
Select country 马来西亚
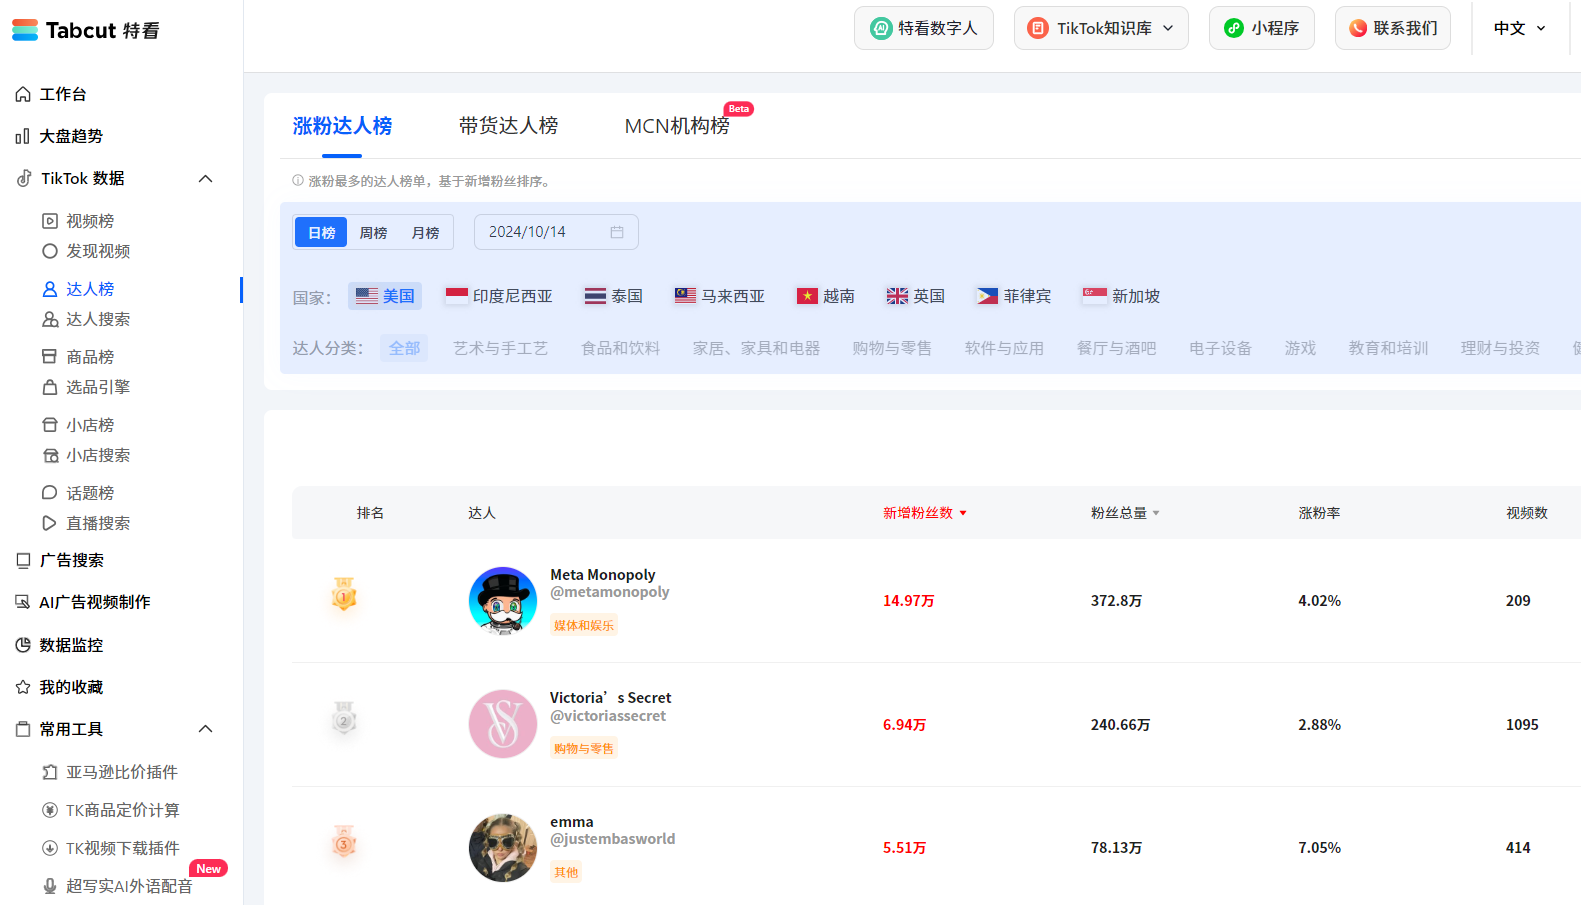point(720,296)
